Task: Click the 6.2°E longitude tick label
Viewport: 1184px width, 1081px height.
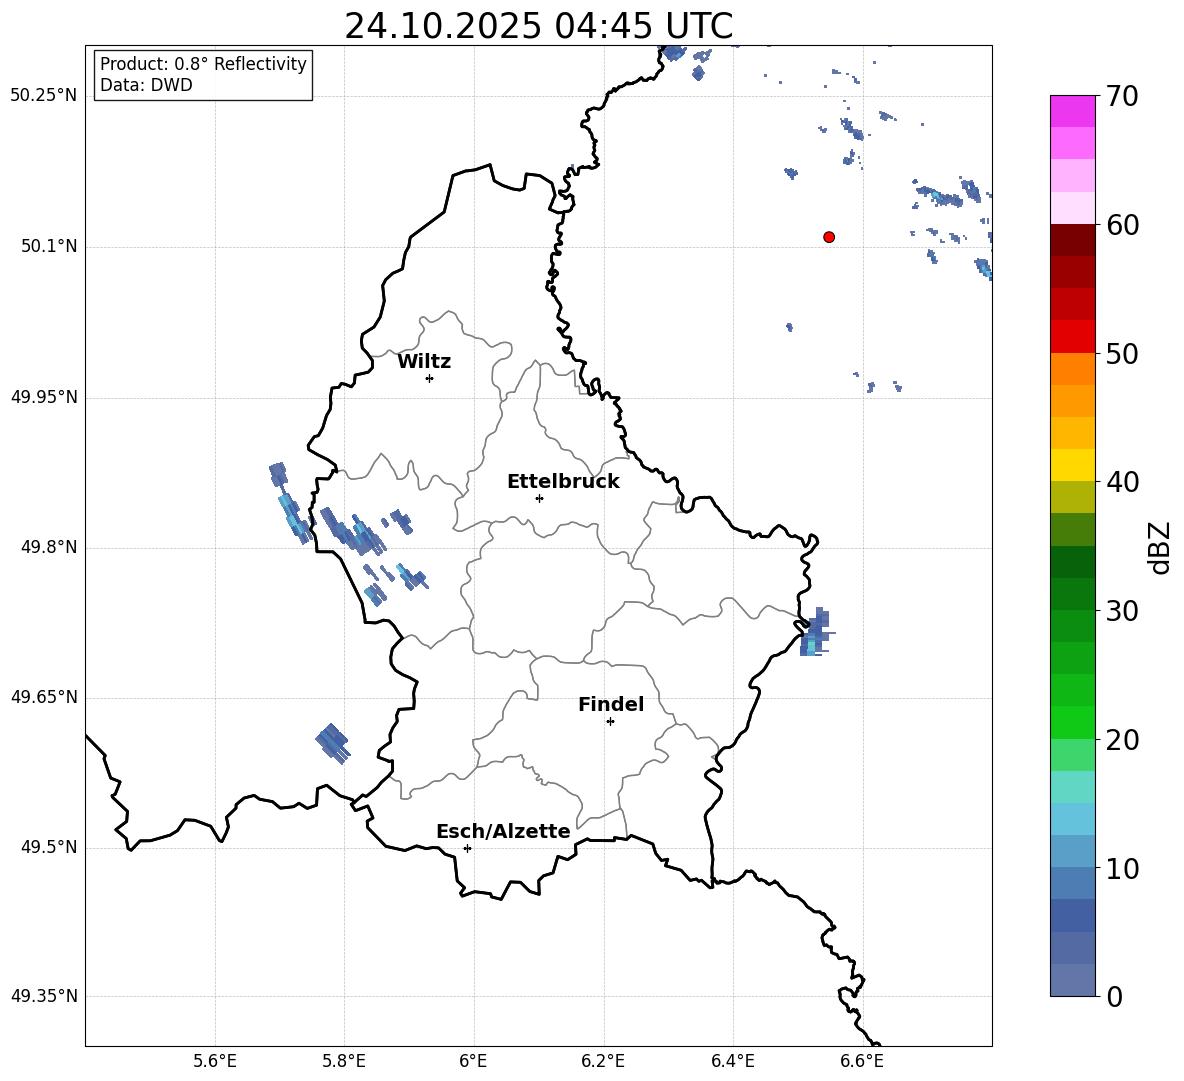Action: pos(603,1061)
